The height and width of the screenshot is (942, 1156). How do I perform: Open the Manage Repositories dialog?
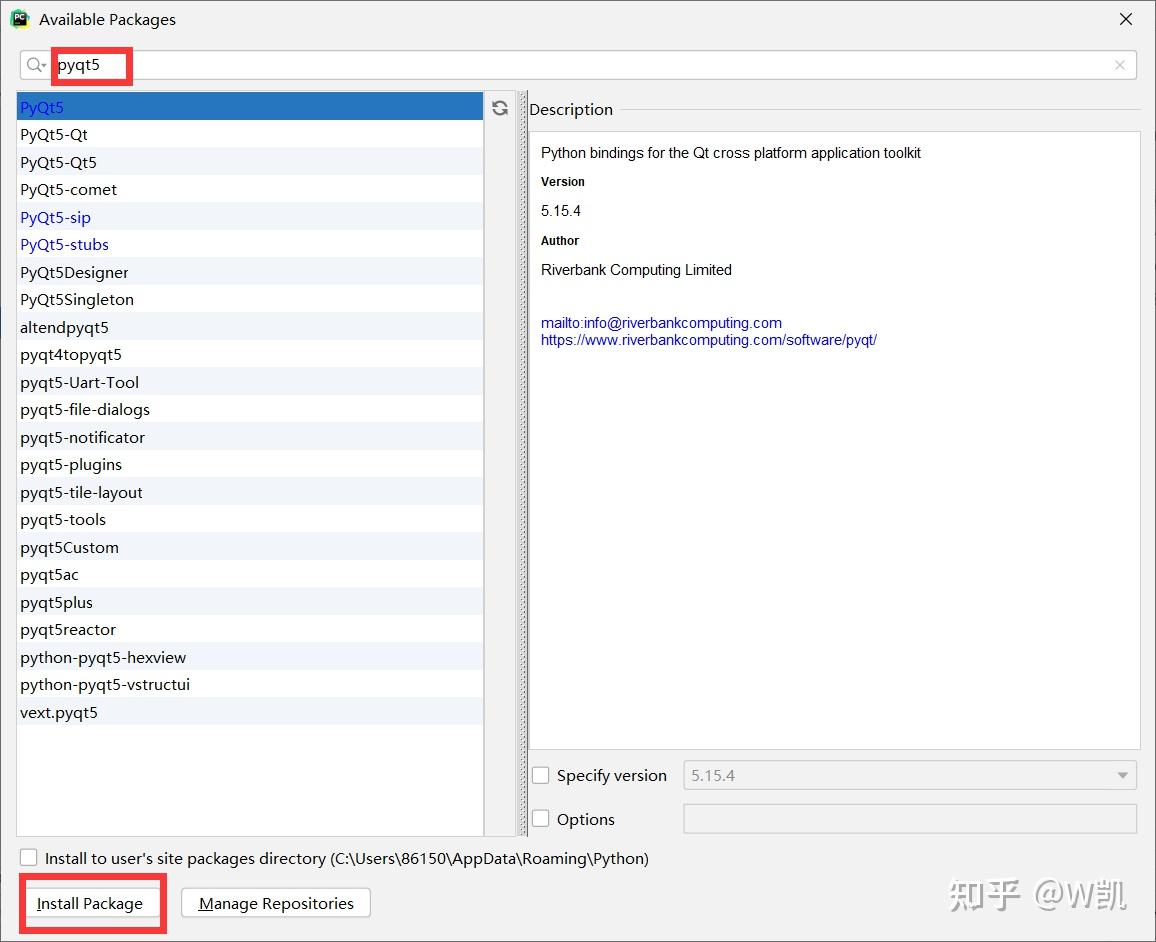pos(275,903)
